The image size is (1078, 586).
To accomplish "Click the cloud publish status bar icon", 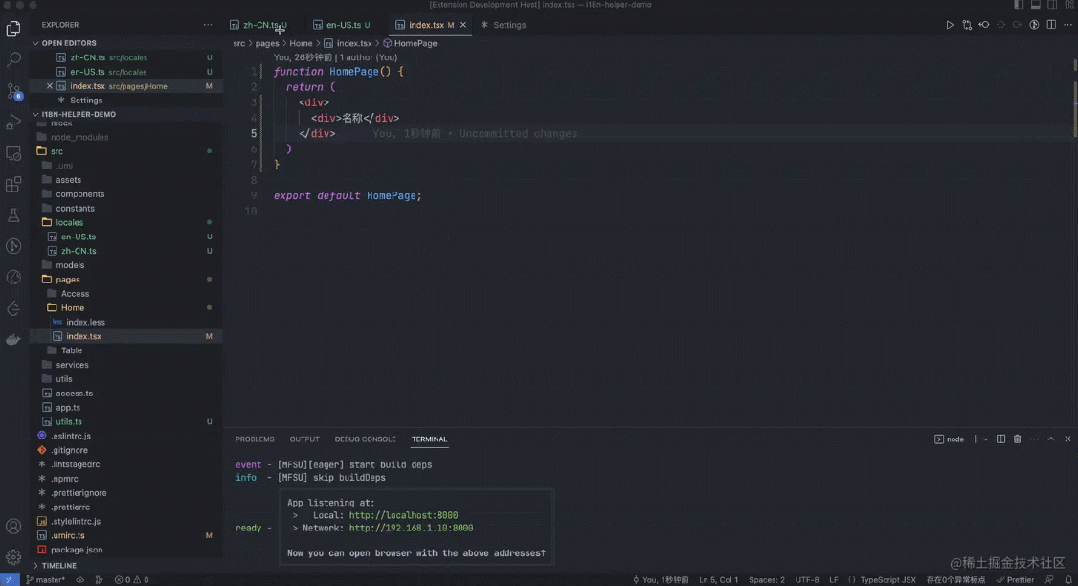I will point(80,580).
